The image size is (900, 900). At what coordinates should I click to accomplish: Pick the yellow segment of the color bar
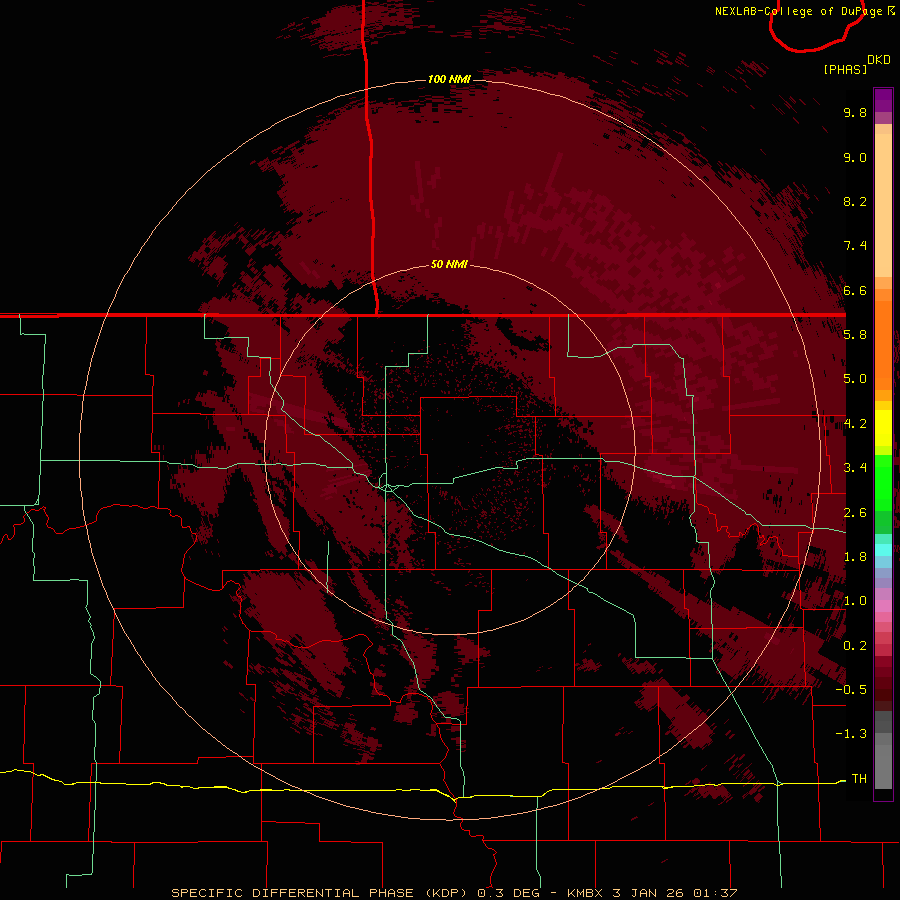883,428
